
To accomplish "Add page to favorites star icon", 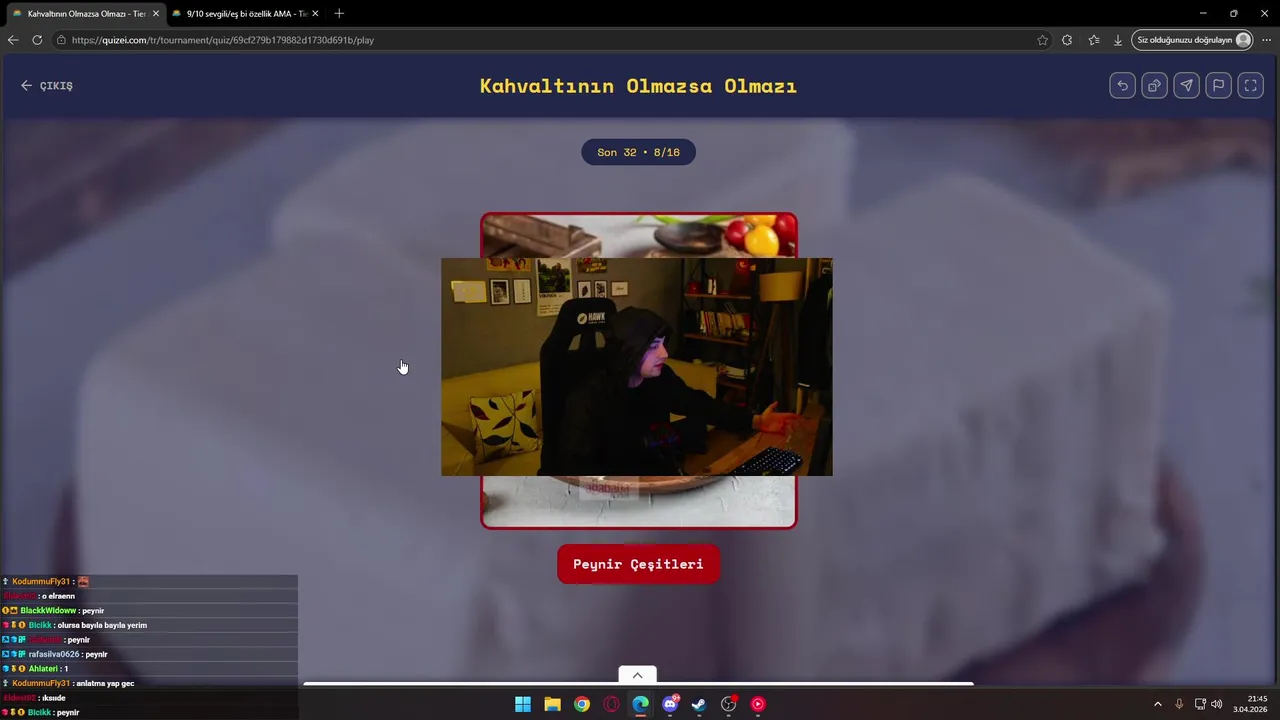I will 1042,40.
